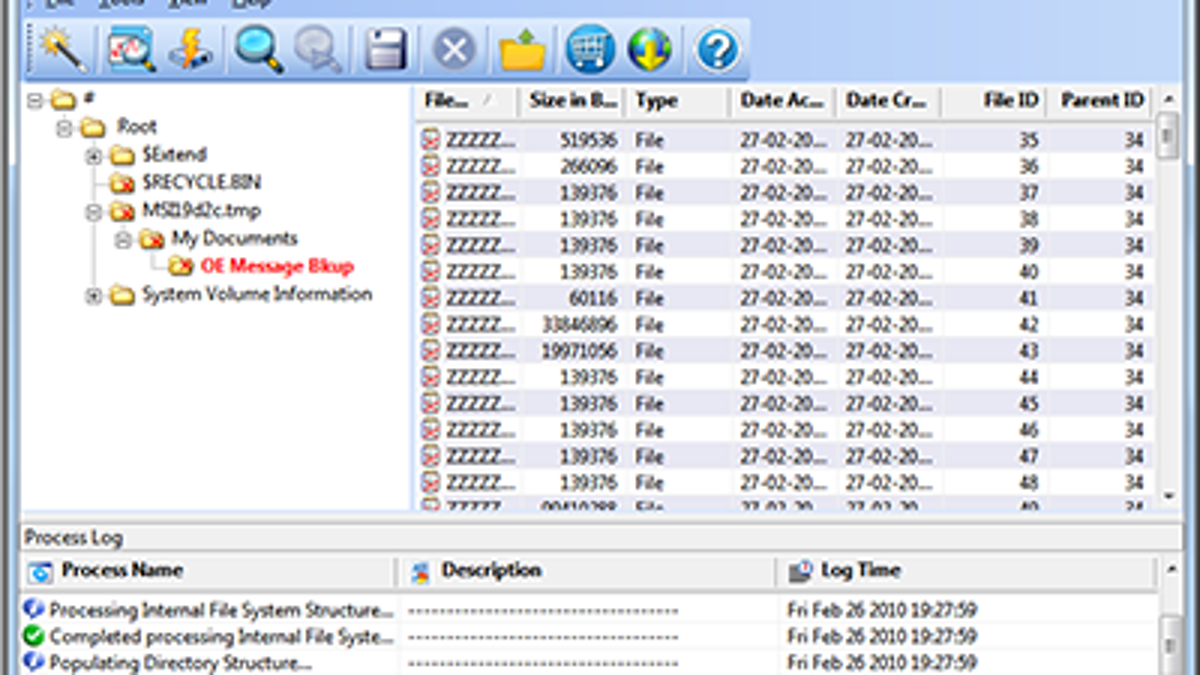Select the size cell 519536
The image size is (1200, 675).
(x=587, y=140)
